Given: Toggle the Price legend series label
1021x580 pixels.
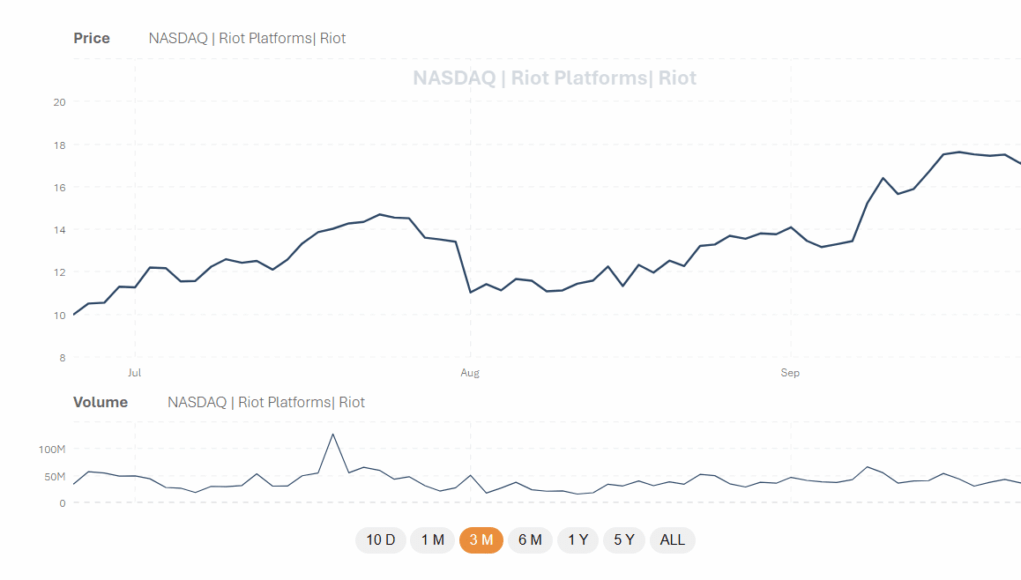Looking at the screenshot, I should point(247,38).
